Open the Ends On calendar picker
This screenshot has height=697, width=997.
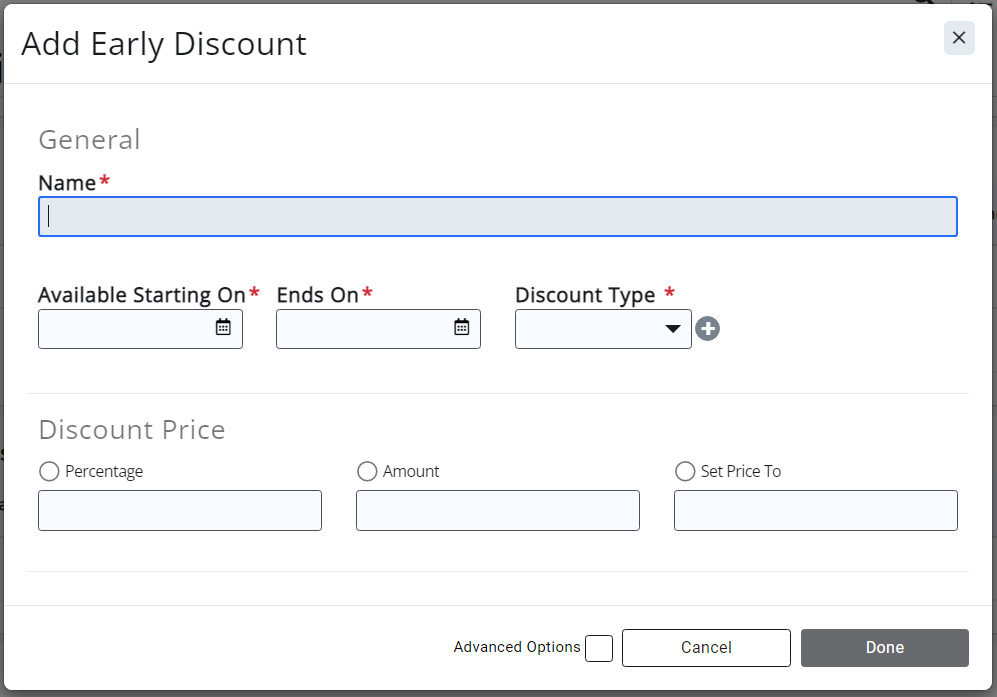[461, 327]
